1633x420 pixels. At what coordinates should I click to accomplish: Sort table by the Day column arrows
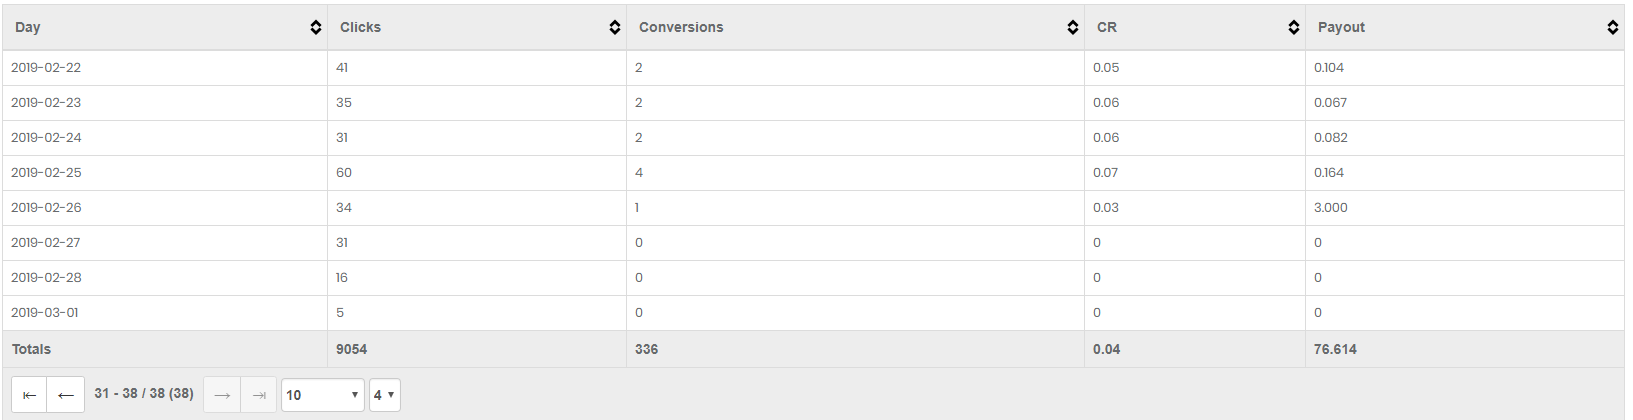click(316, 28)
